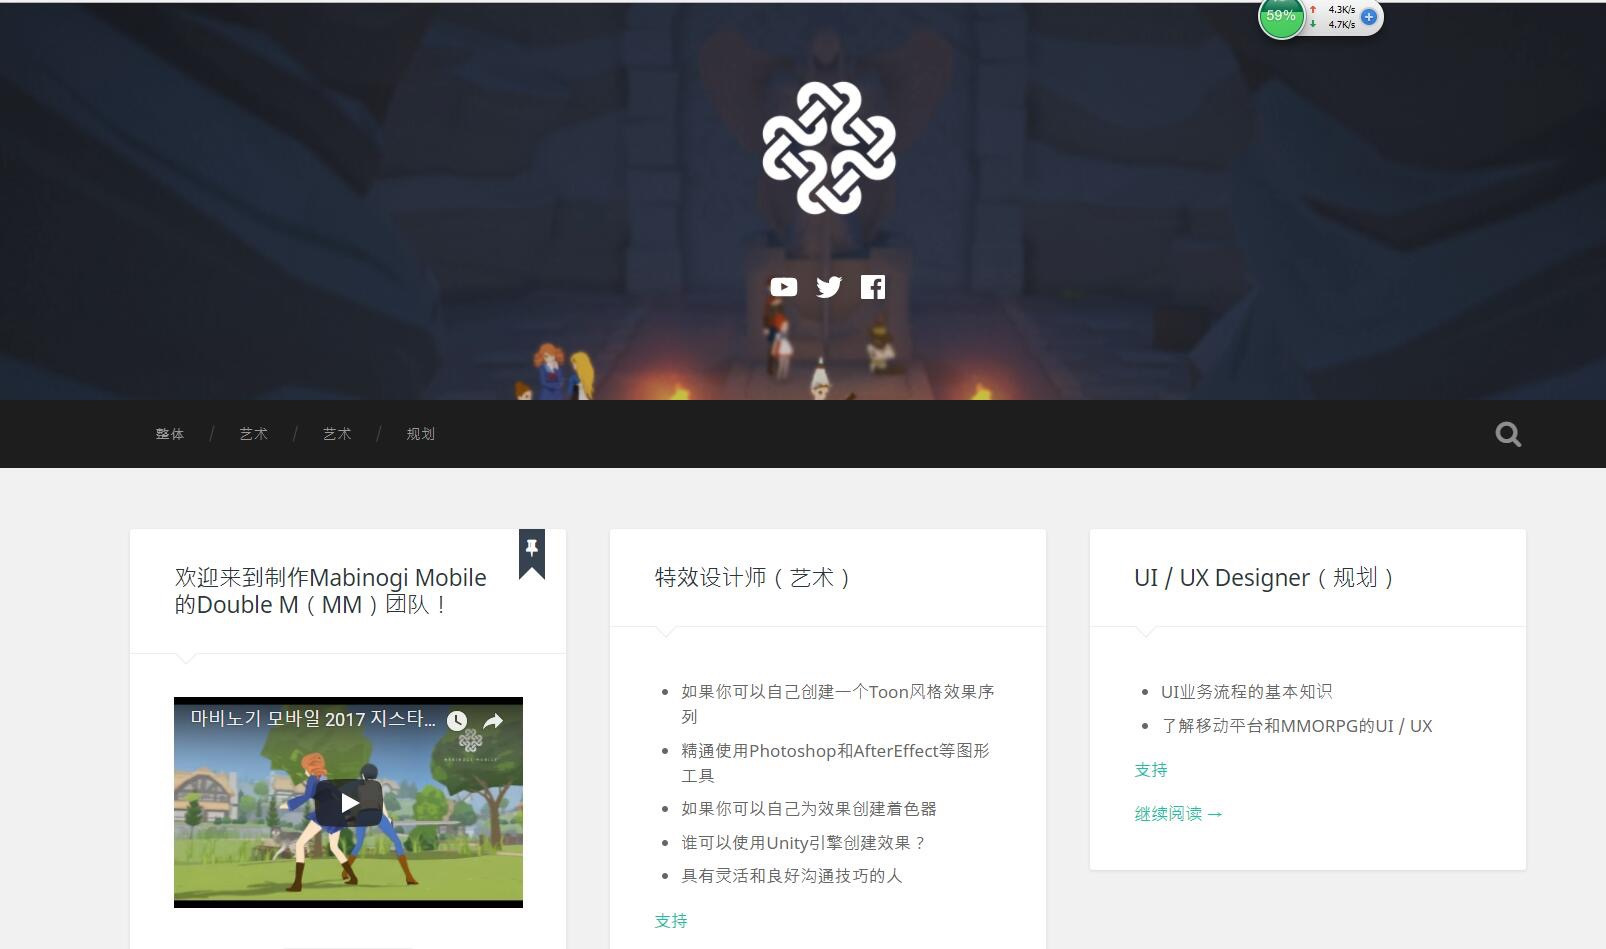Click the bullet UI业务流程的基本知识
The width and height of the screenshot is (1606, 949).
coord(1247,692)
